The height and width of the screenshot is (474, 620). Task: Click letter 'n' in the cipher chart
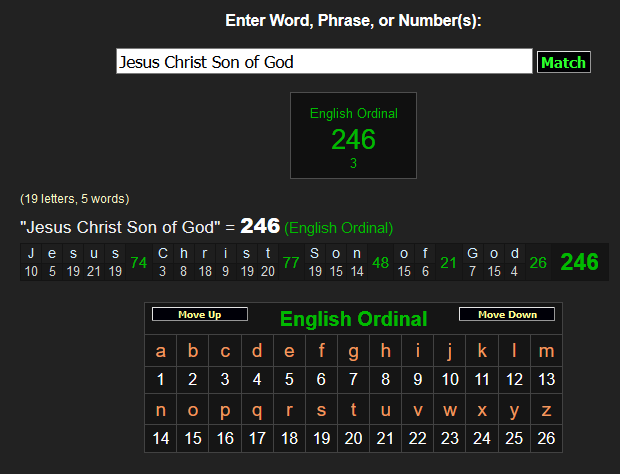coord(161,410)
